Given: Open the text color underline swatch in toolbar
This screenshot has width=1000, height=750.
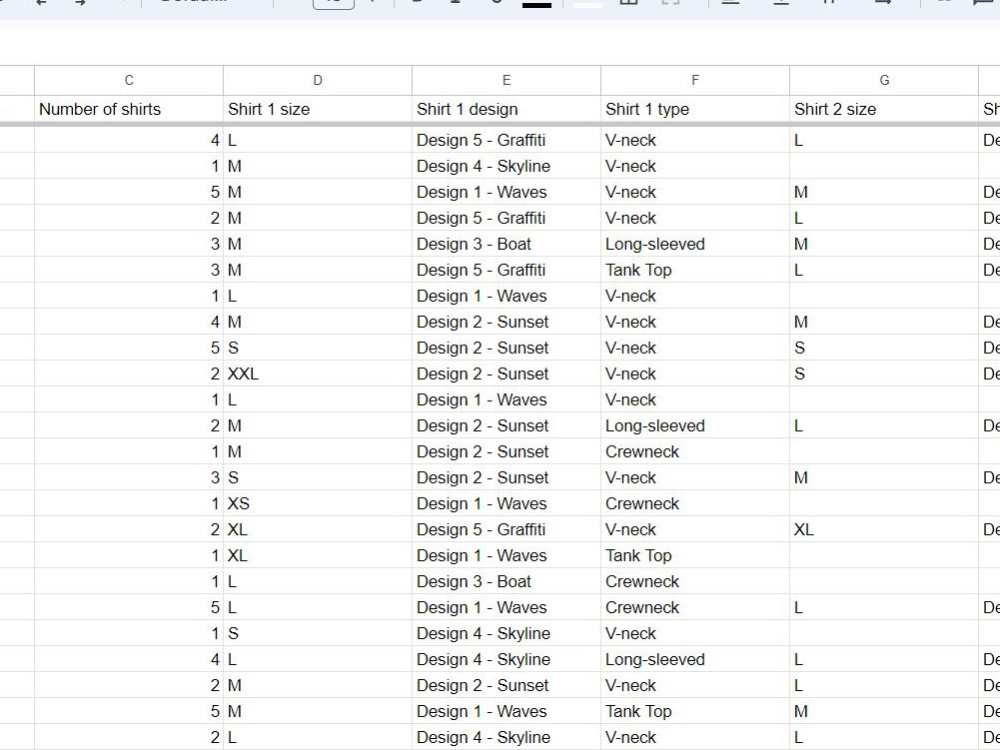Looking at the screenshot, I should coord(537,4).
